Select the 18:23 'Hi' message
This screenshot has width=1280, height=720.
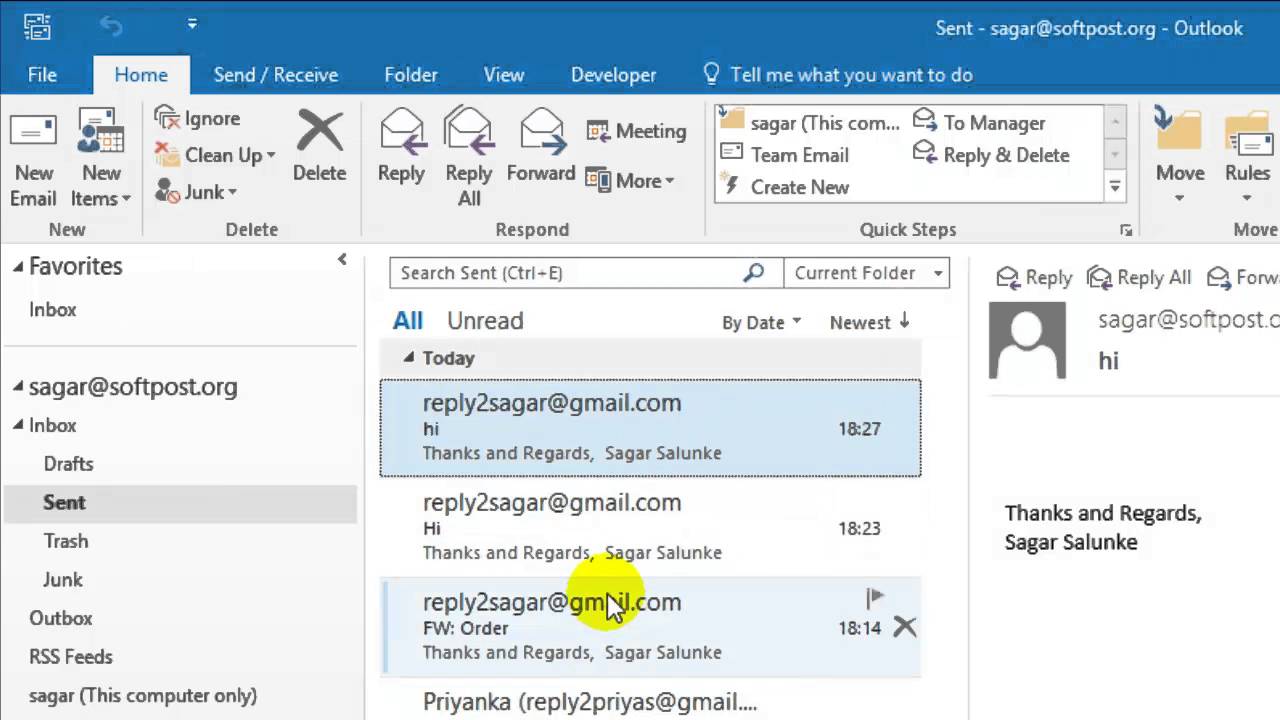pos(650,527)
